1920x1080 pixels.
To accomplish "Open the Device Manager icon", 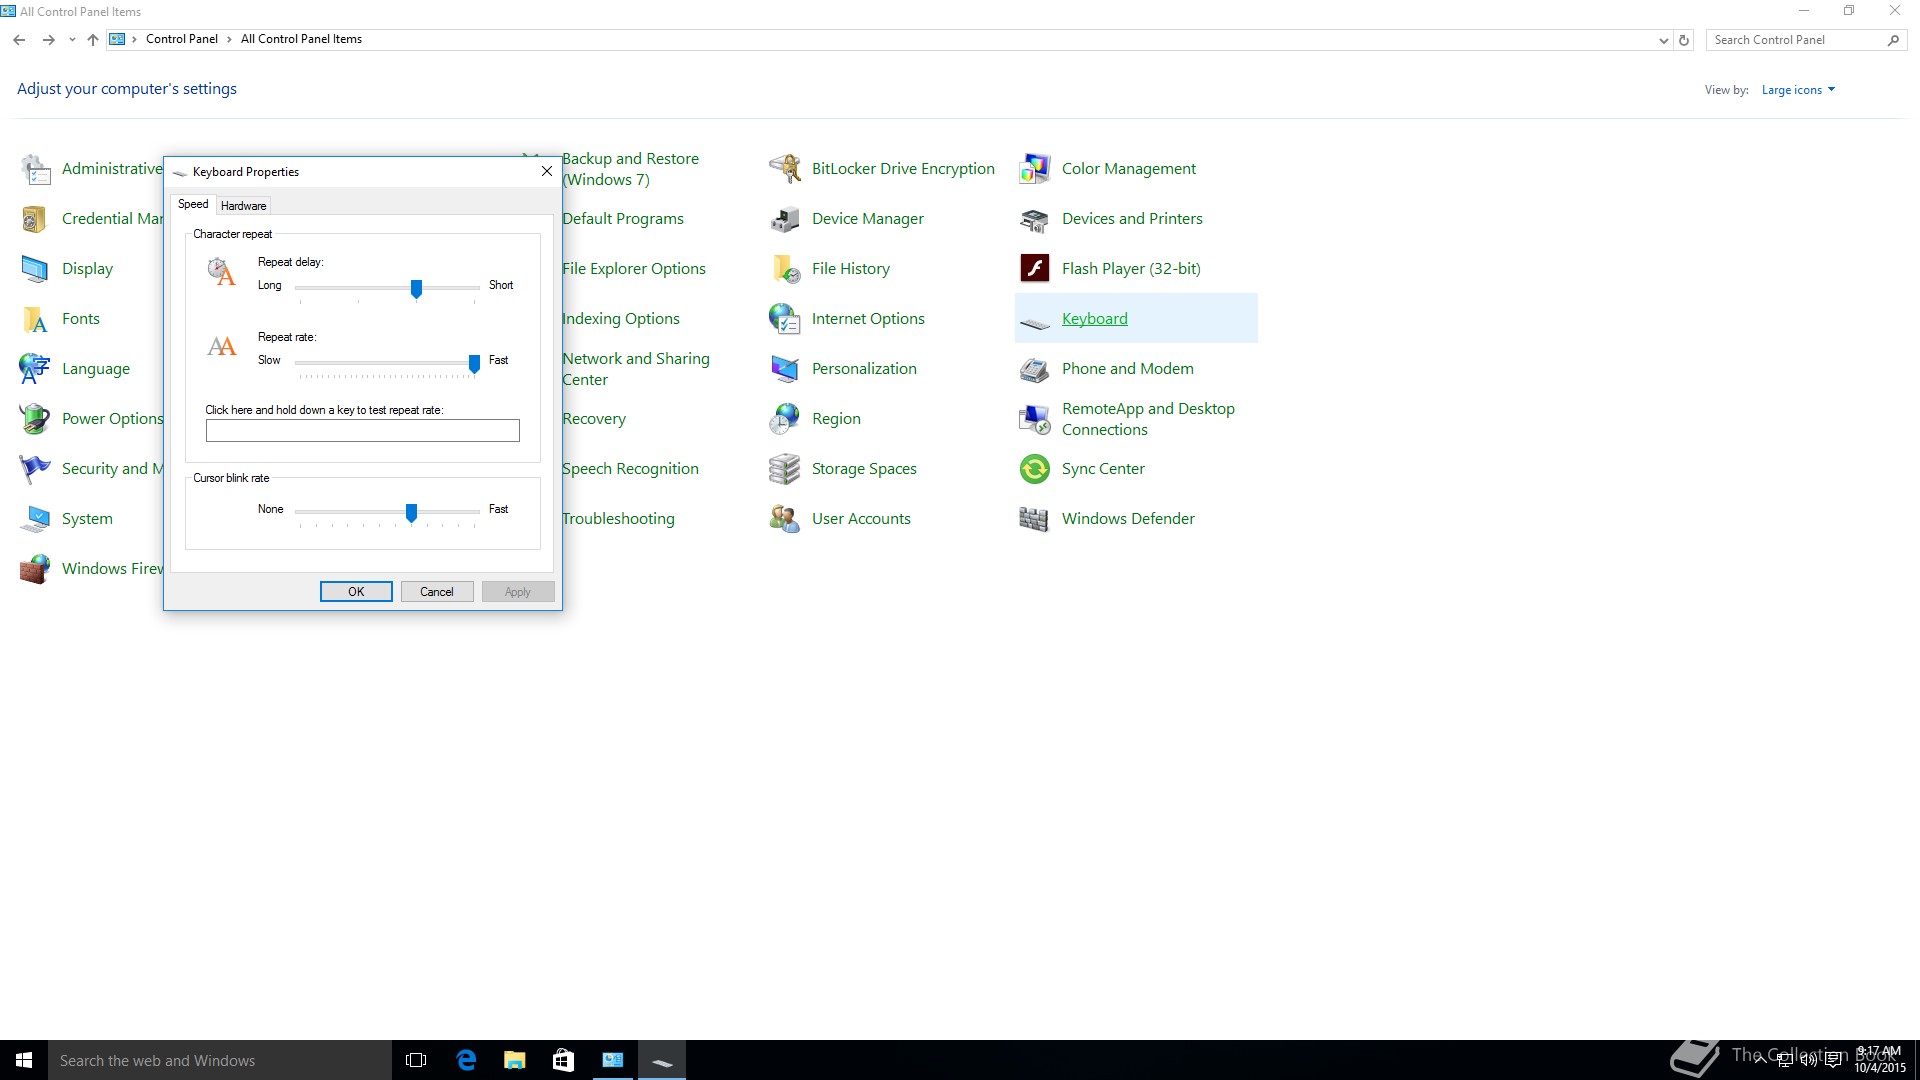I will [785, 219].
